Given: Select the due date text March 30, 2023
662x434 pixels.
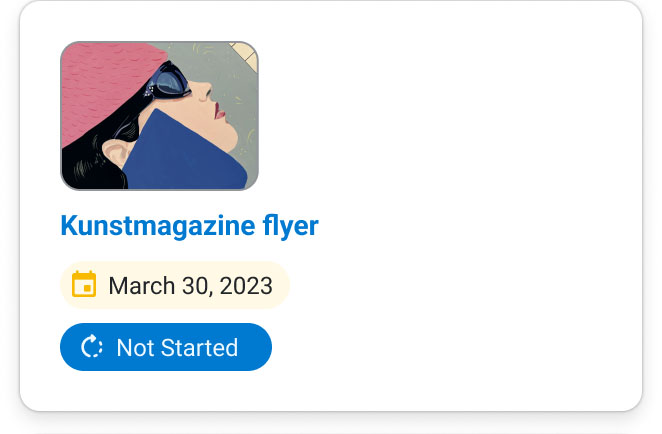Looking at the screenshot, I should 190,285.
